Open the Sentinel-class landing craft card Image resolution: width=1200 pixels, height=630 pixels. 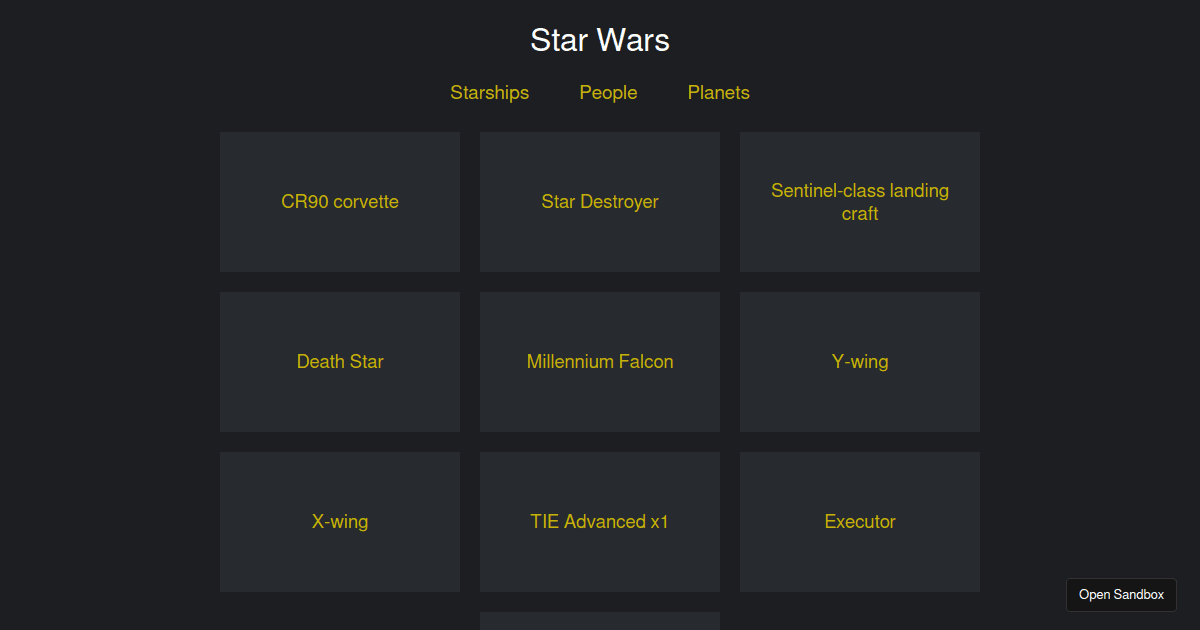click(860, 202)
